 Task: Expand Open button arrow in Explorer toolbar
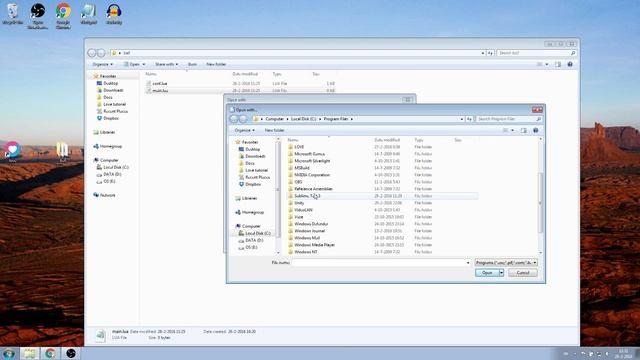tap(144, 64)
